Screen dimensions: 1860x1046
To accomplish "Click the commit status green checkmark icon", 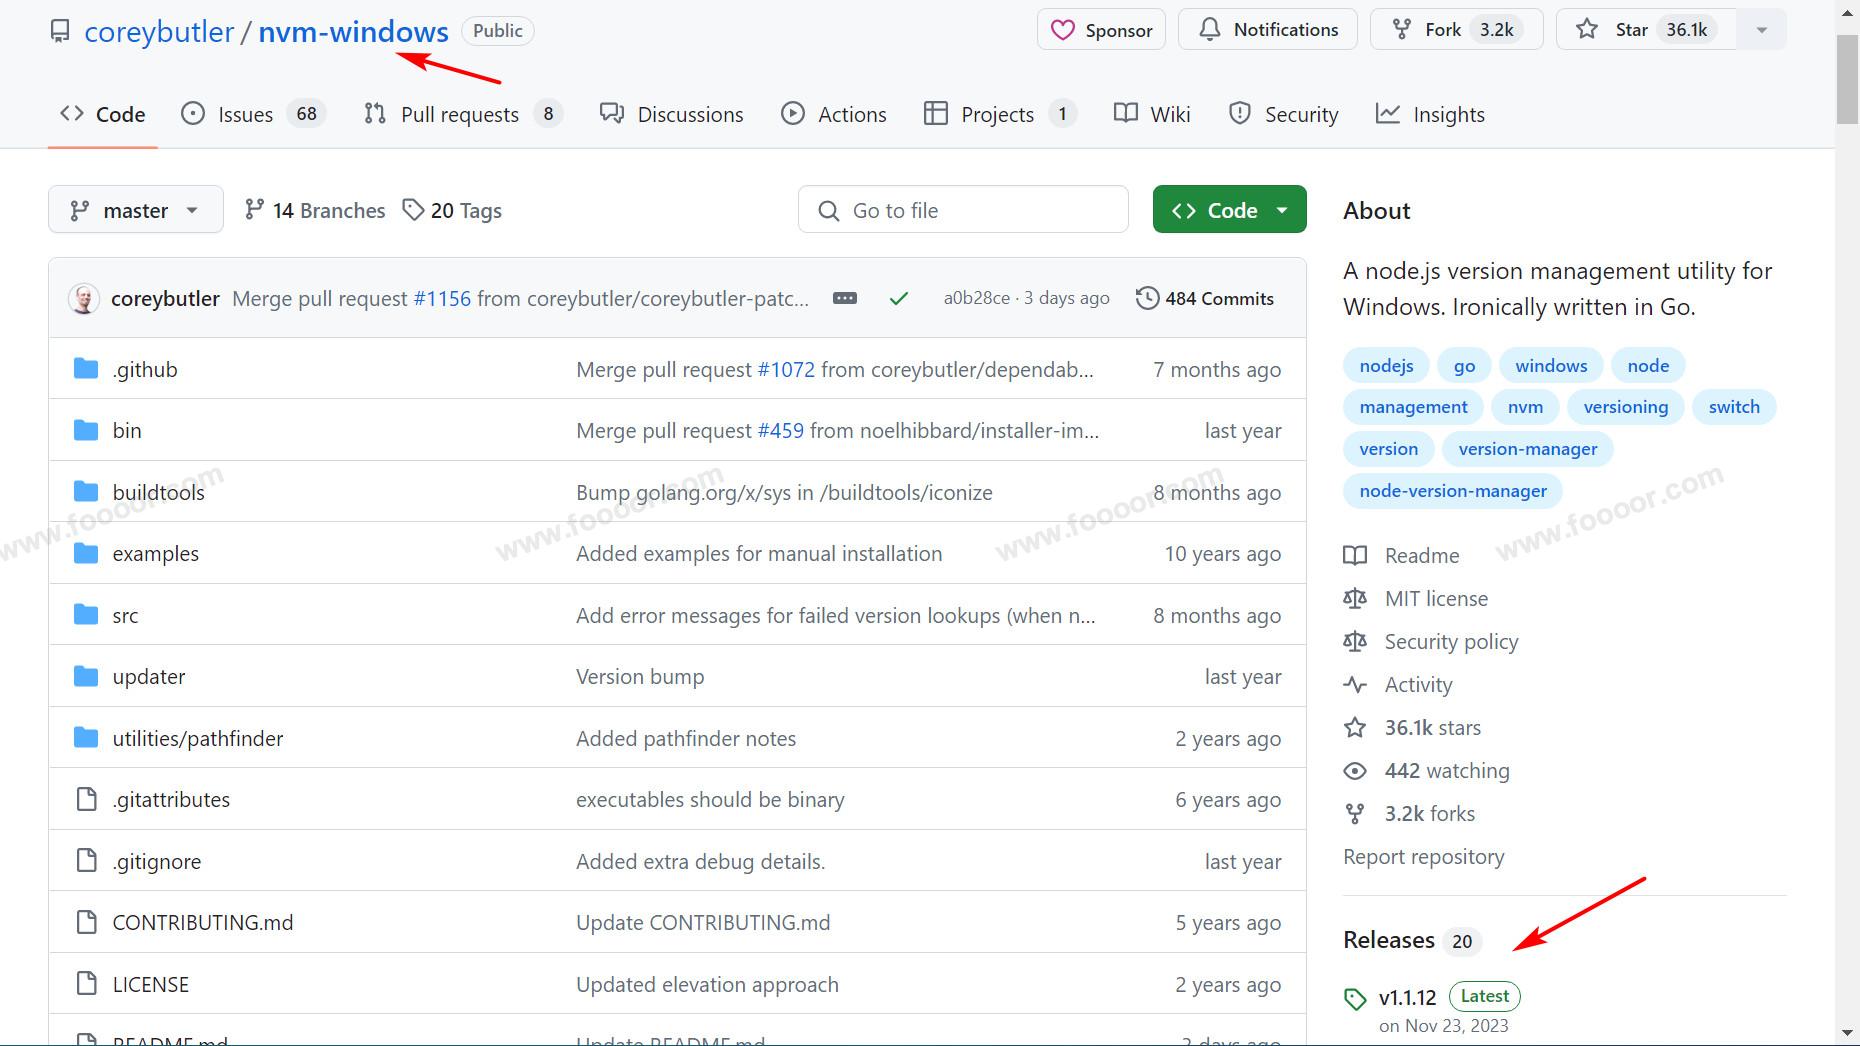I will click(898, 298).
